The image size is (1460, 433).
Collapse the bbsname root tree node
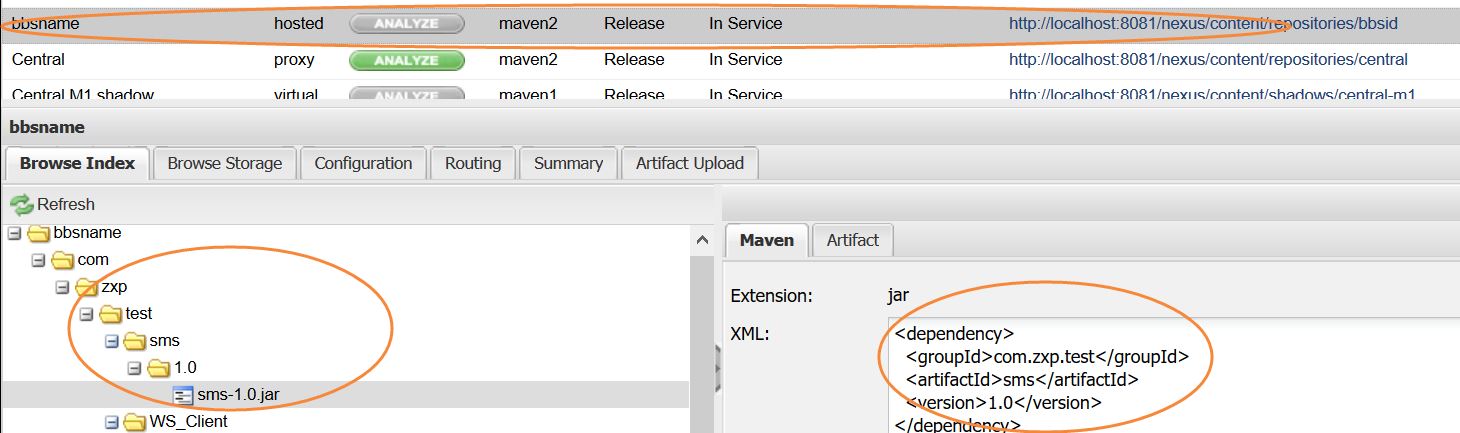pyautogui.click(x=14, y=233)
